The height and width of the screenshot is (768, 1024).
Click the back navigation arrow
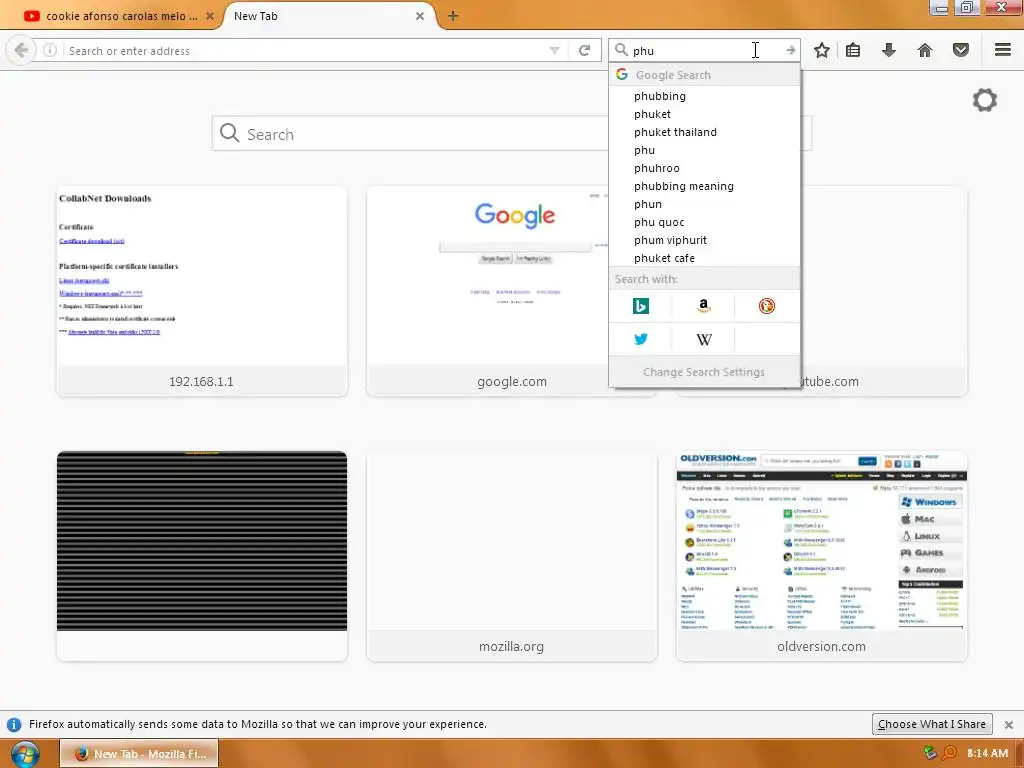(21, 50)
